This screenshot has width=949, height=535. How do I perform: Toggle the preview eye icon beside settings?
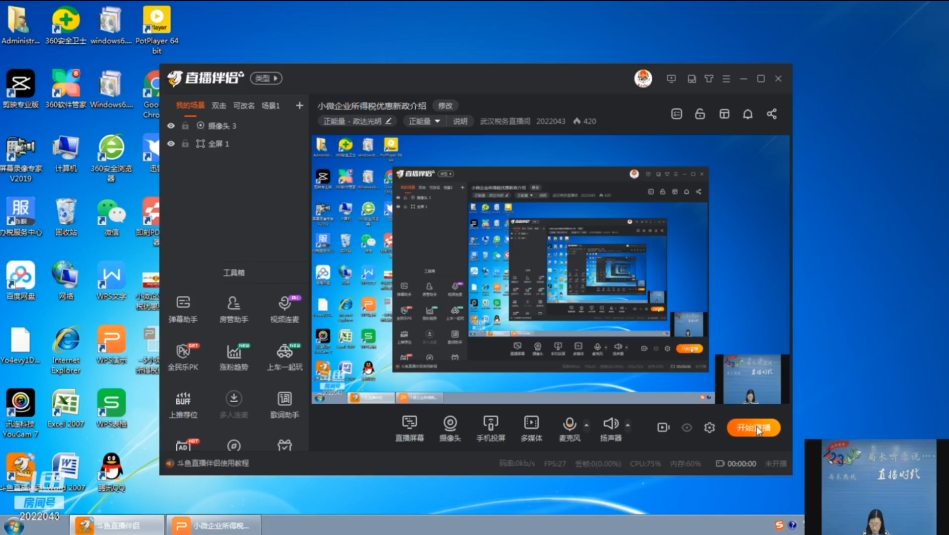point(686,427)
